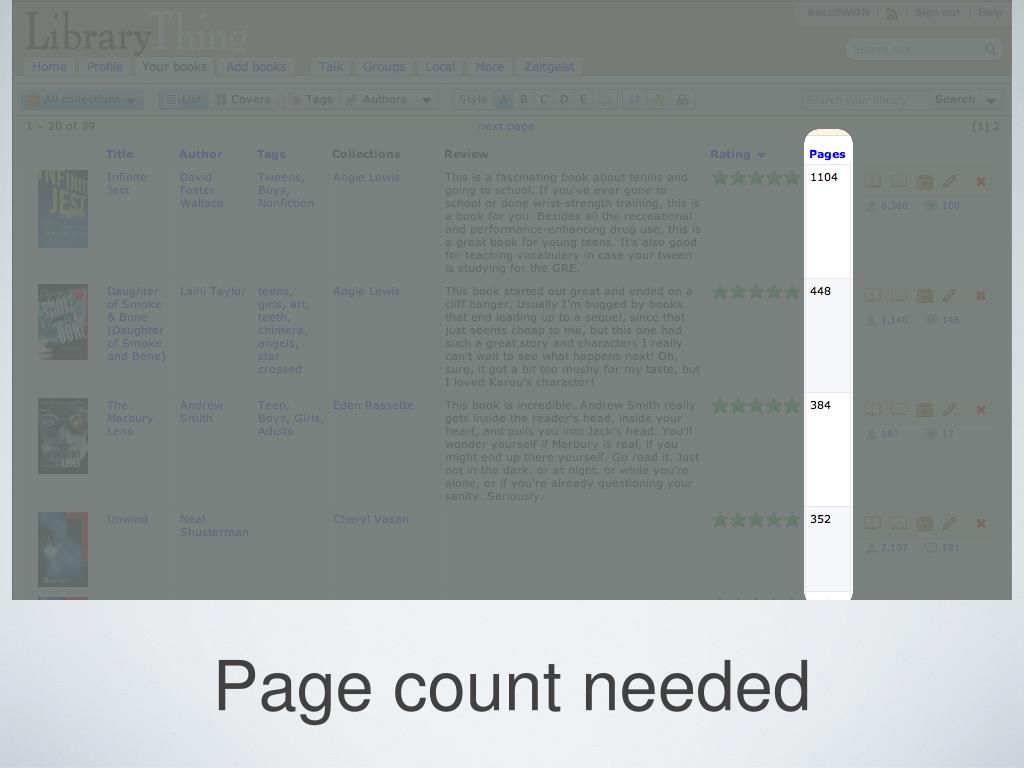Click reviews bubble icon showing 100
Viewport: 1024px width, 768px height.
point(931,206)
